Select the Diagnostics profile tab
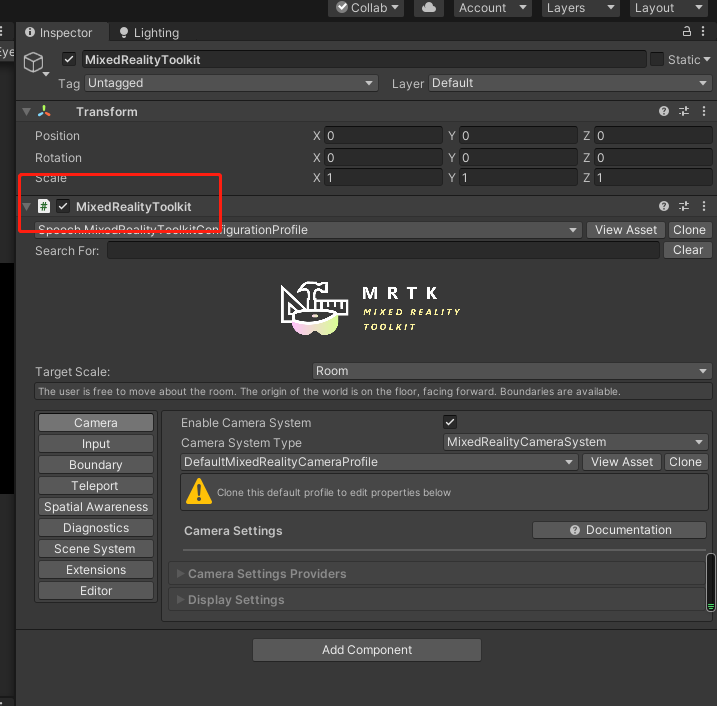This screenshot has height=706, width=717. 96,528
